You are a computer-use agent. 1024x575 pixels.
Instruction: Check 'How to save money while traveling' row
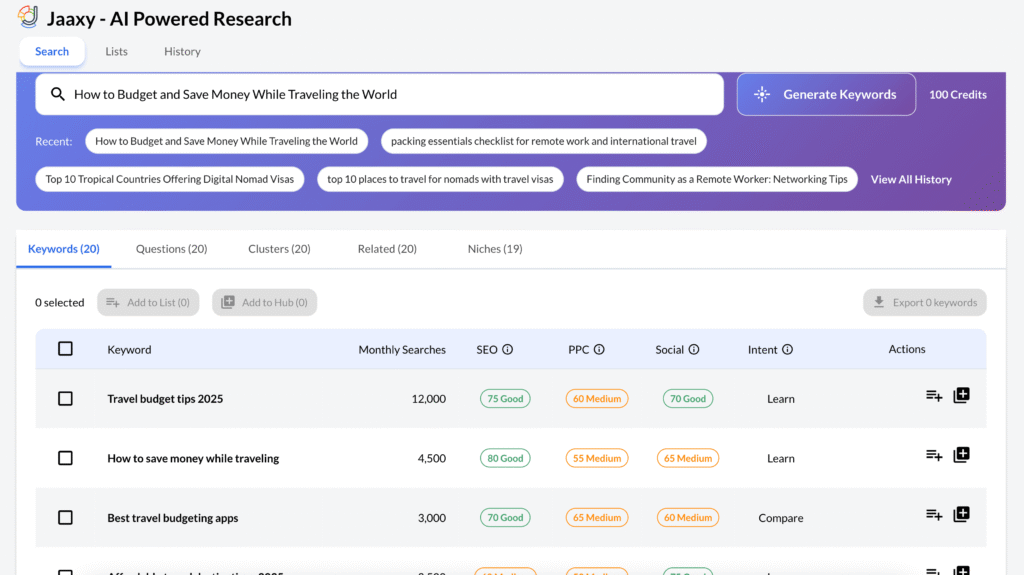click(x=65, y=458)
